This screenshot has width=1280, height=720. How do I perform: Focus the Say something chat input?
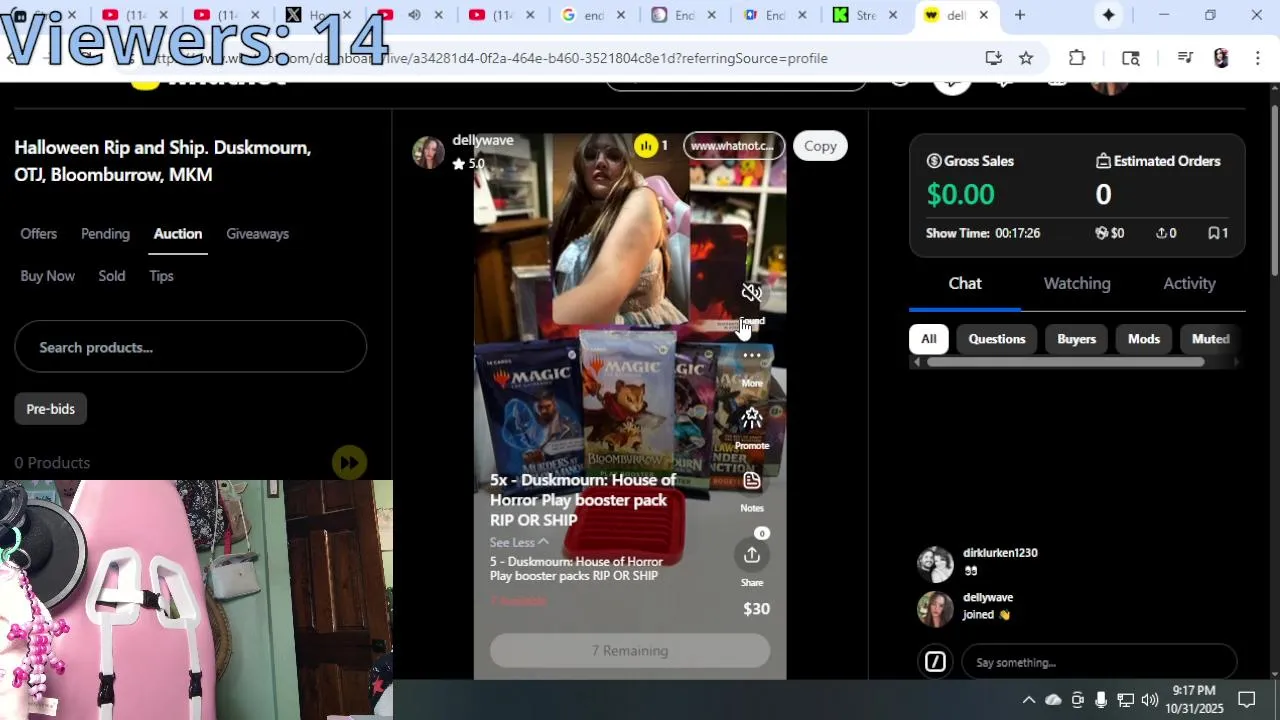[1099, 662]
